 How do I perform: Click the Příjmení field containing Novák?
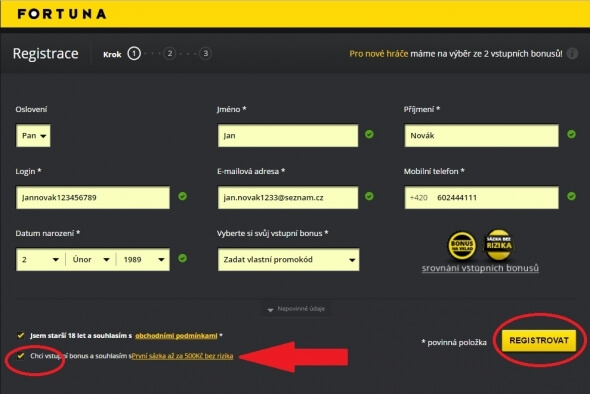pos(481,135)
